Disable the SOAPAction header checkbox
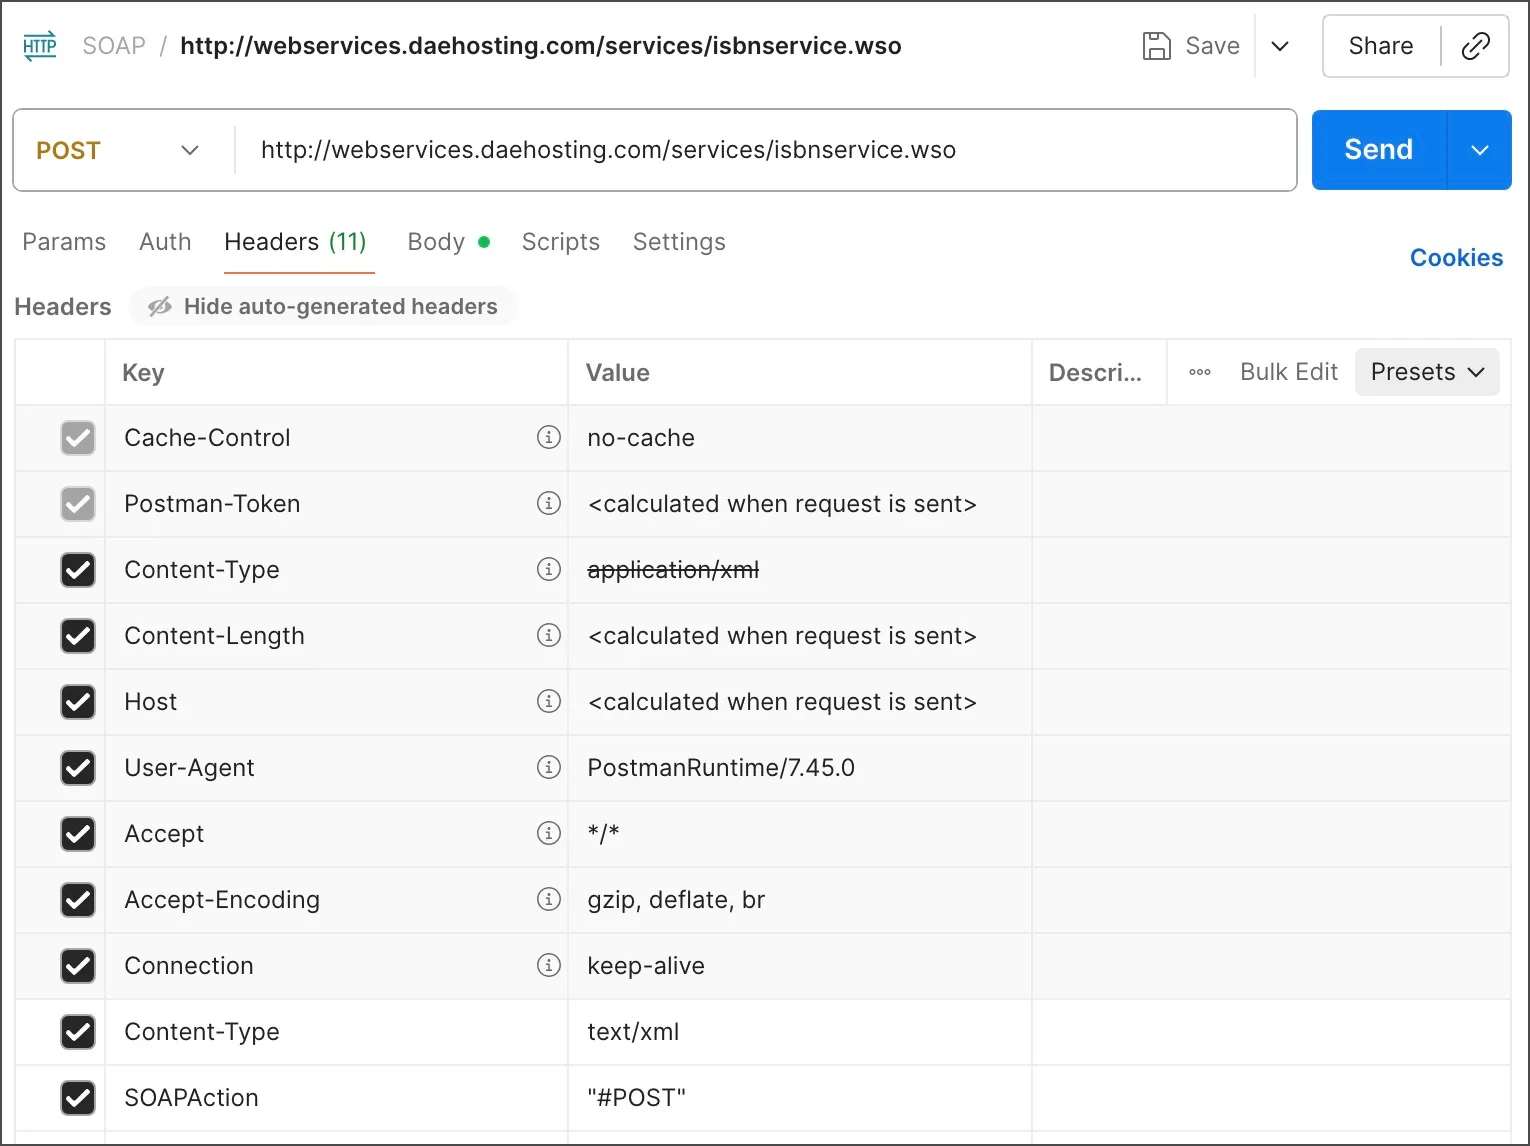This screenshot has width=1530, height=1146. click(x=78, y=1098)
